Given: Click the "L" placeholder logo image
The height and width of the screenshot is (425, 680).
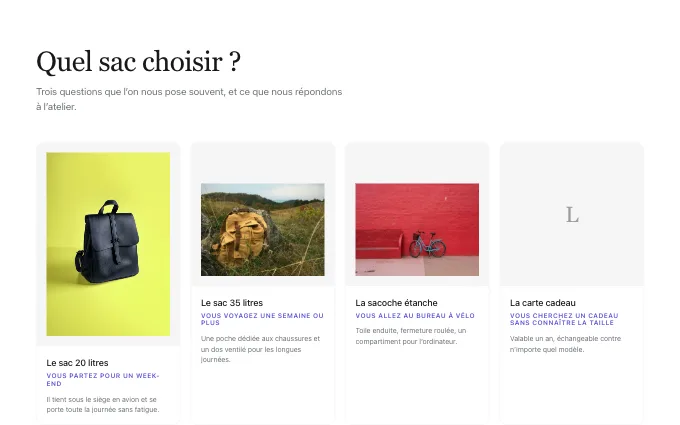Looking at the screenshot, I should 572,214.
